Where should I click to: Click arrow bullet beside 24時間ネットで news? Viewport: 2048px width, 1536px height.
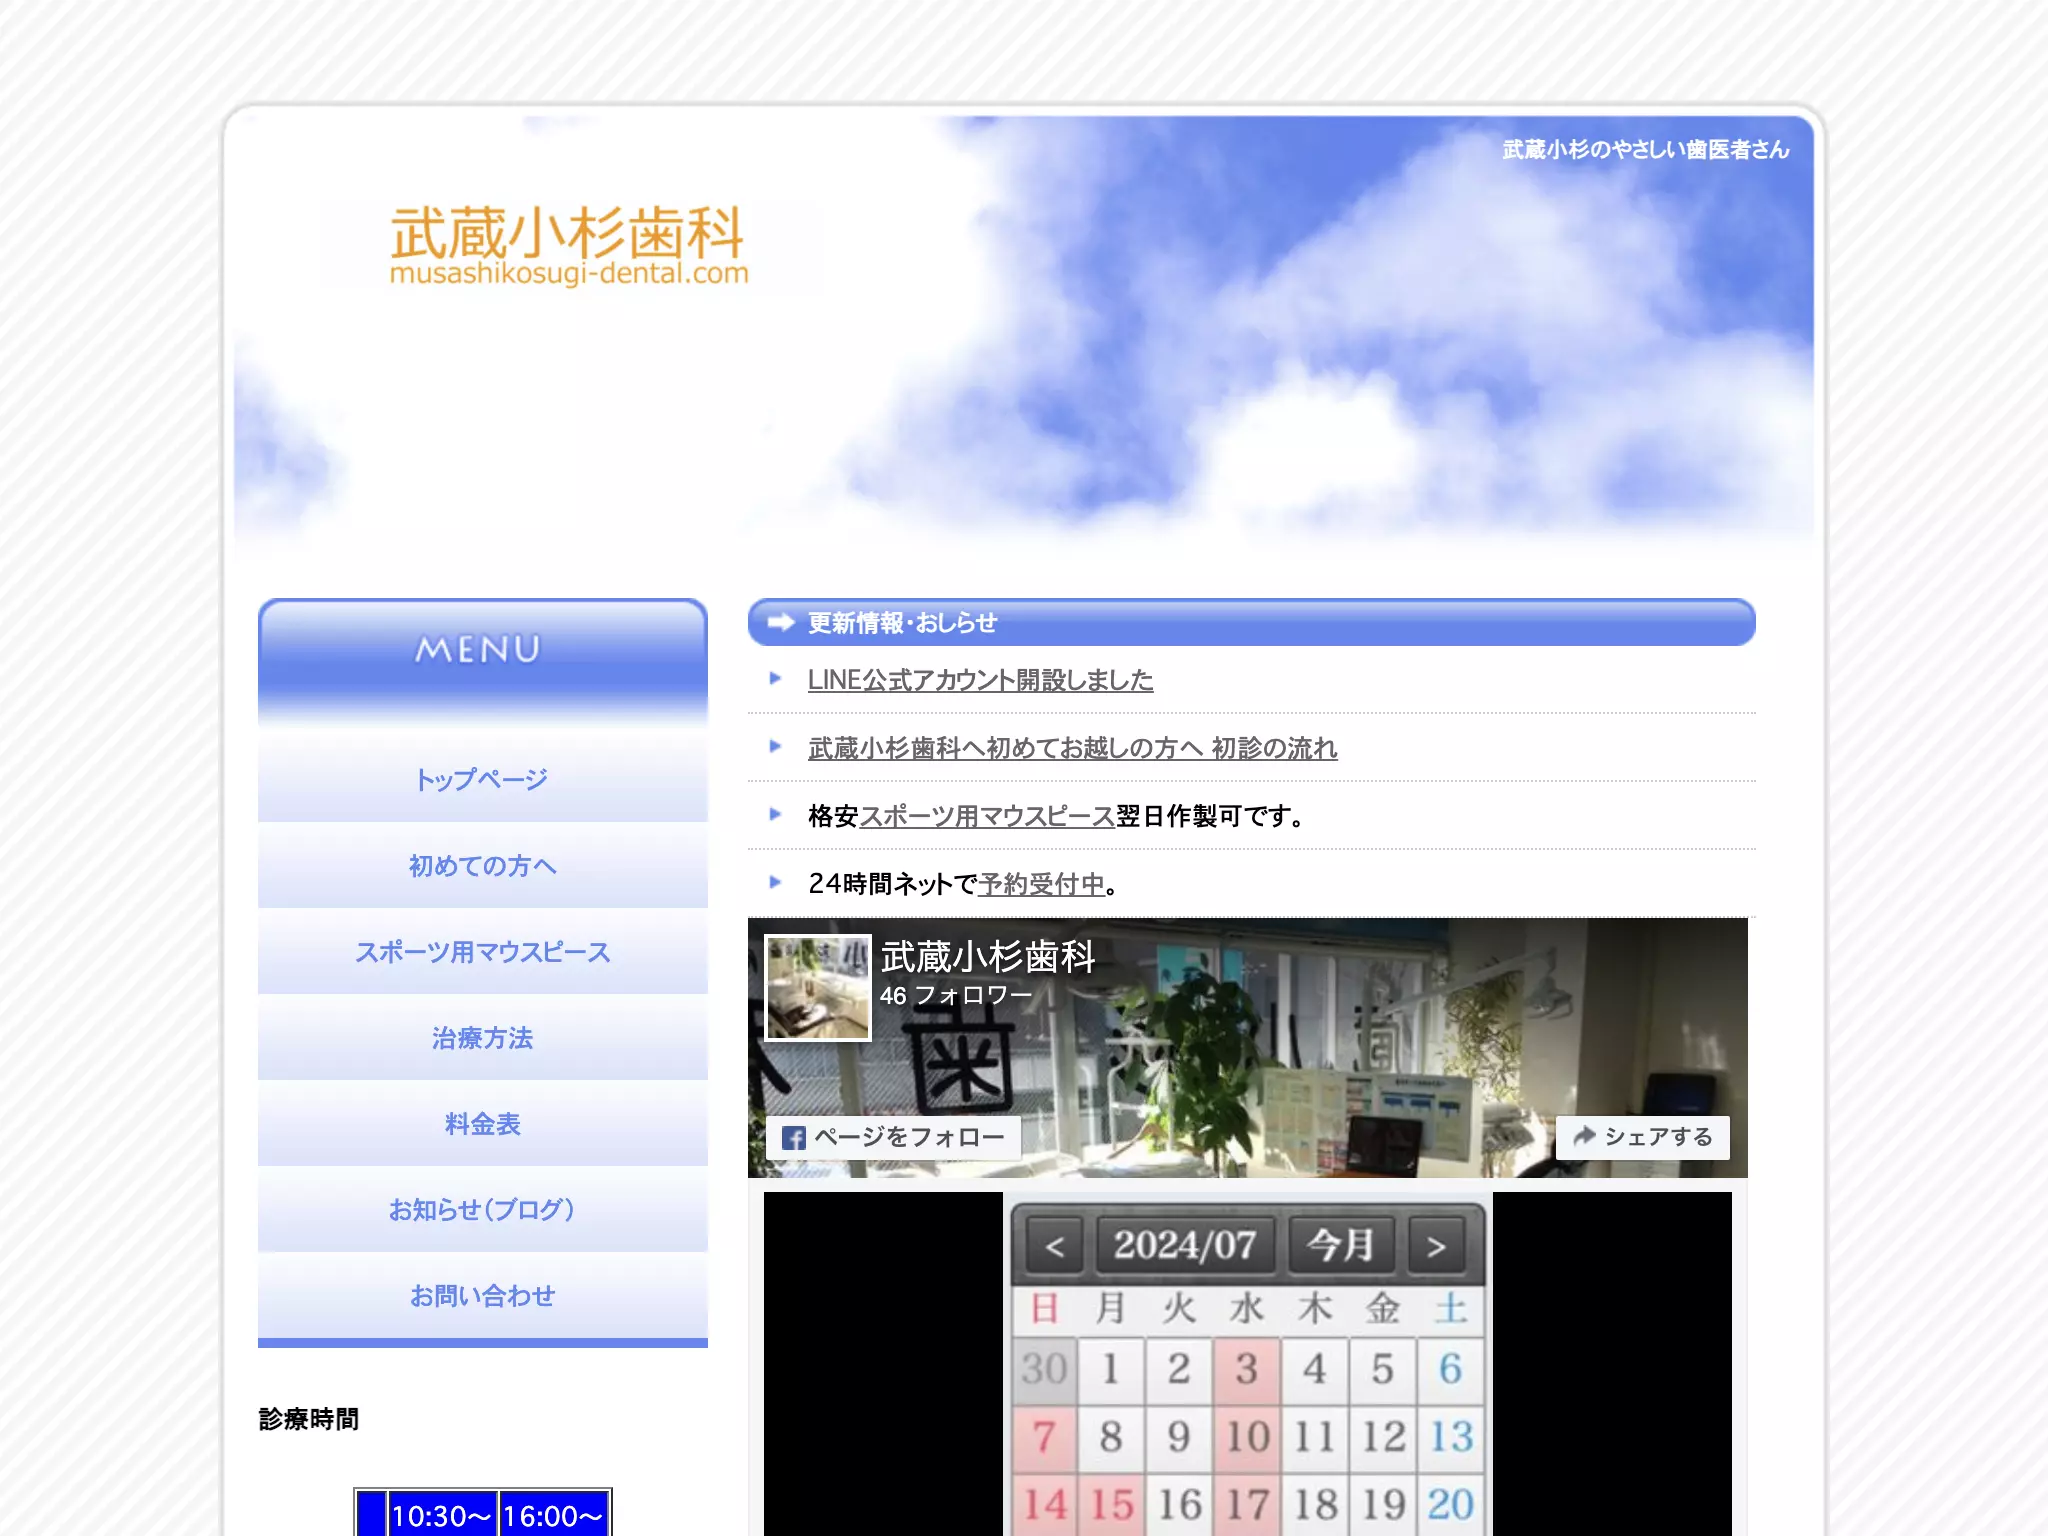coord(775,882)
